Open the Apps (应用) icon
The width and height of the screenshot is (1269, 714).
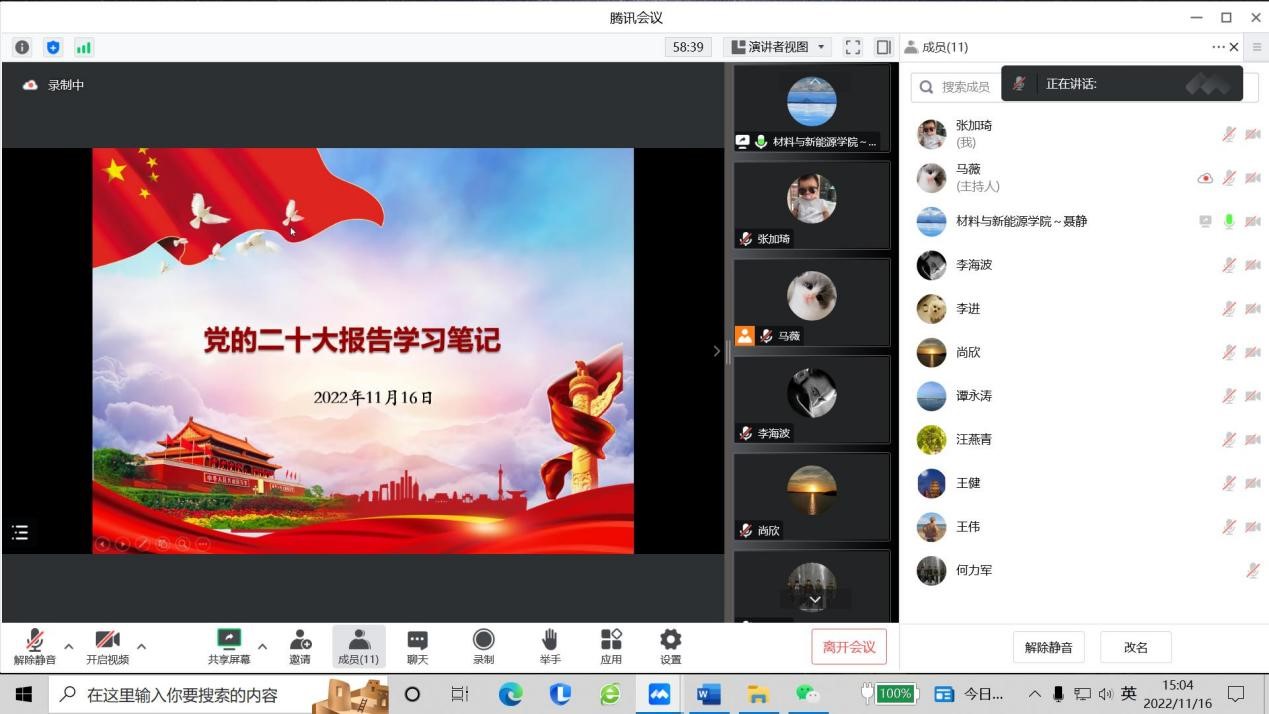point(611,641)
